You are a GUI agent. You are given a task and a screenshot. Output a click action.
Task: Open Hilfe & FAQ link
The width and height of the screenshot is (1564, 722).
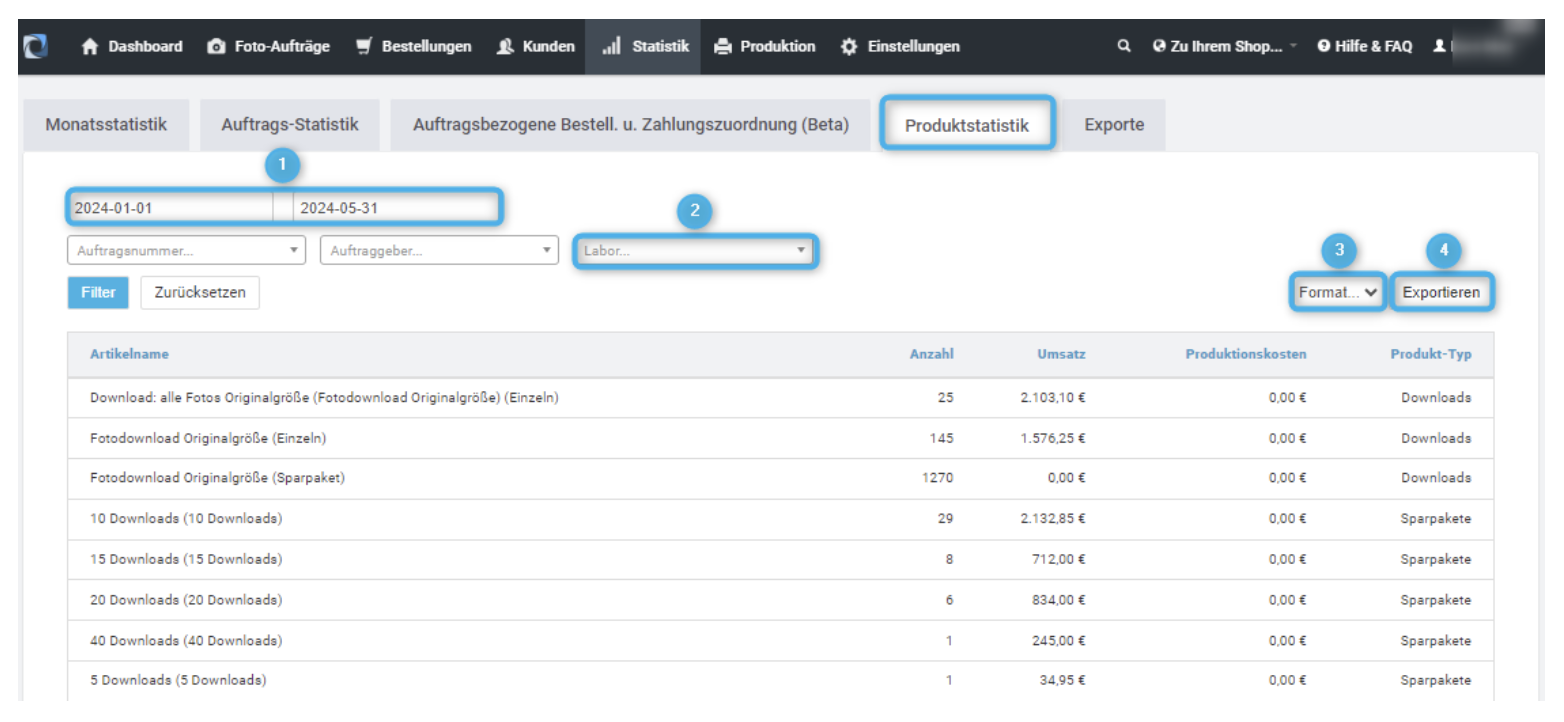(1364, 46)
